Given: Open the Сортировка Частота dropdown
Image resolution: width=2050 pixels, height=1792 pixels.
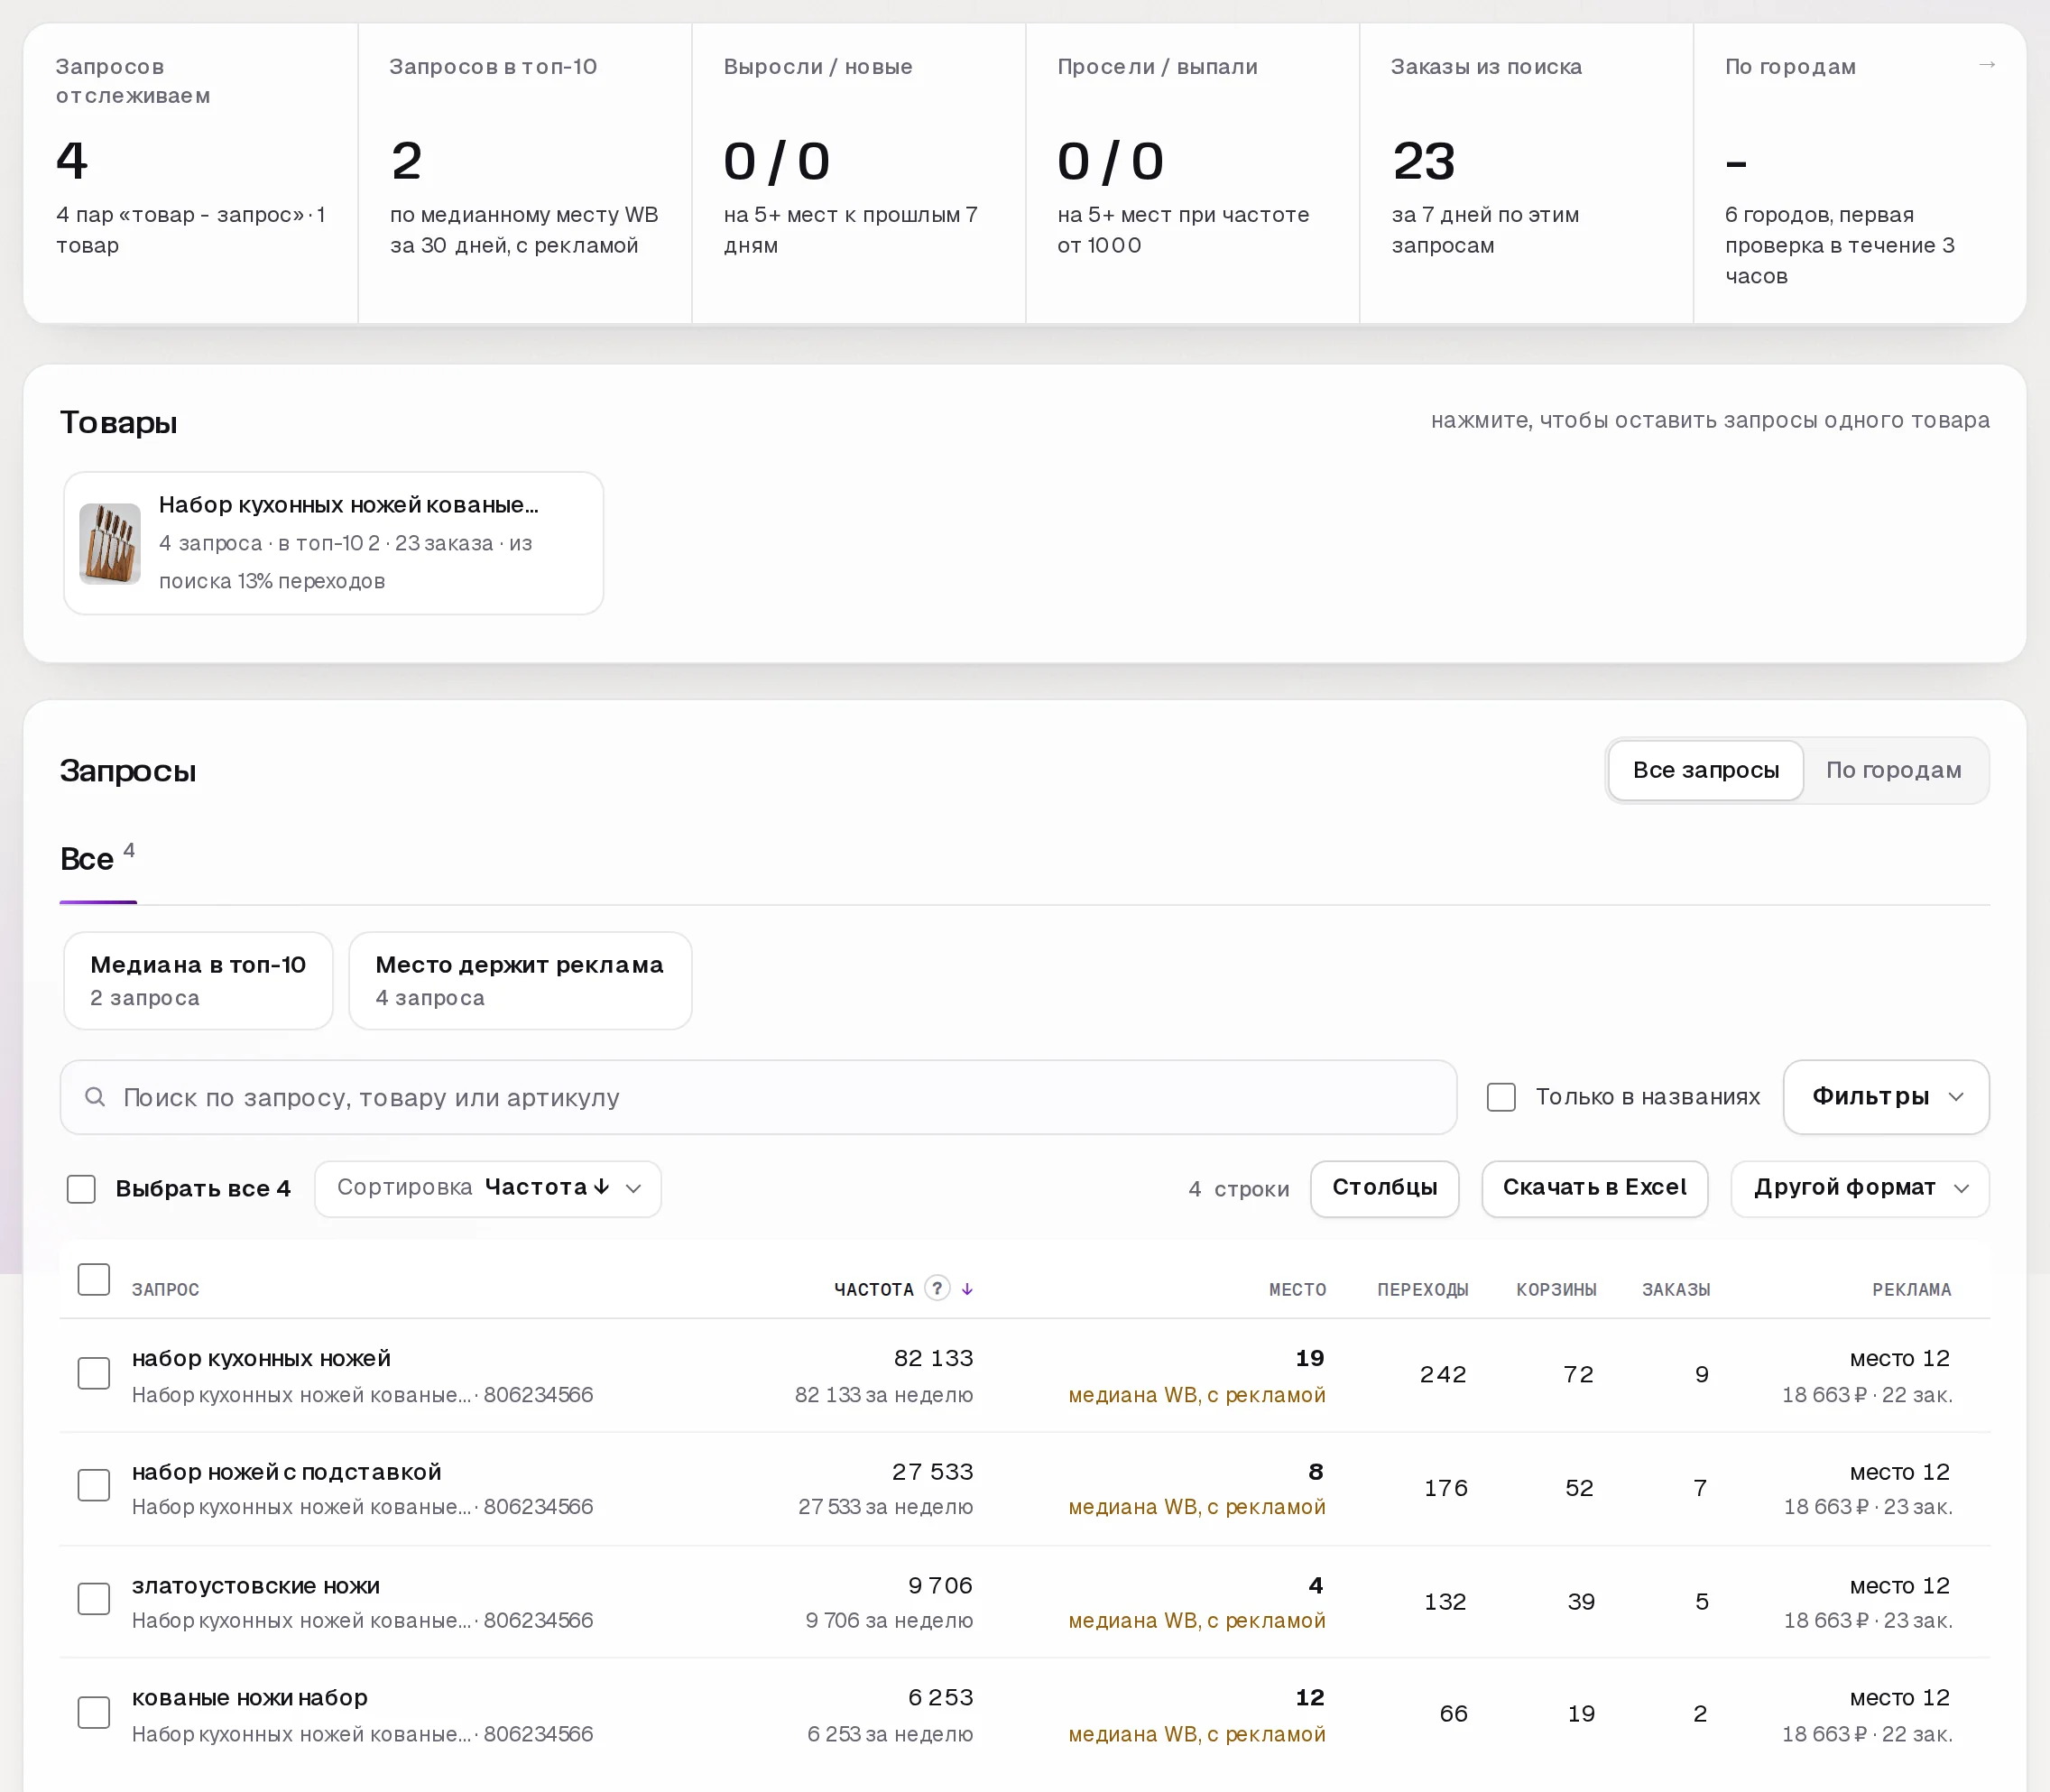Looking at the screenshot, I should 488,1189.
